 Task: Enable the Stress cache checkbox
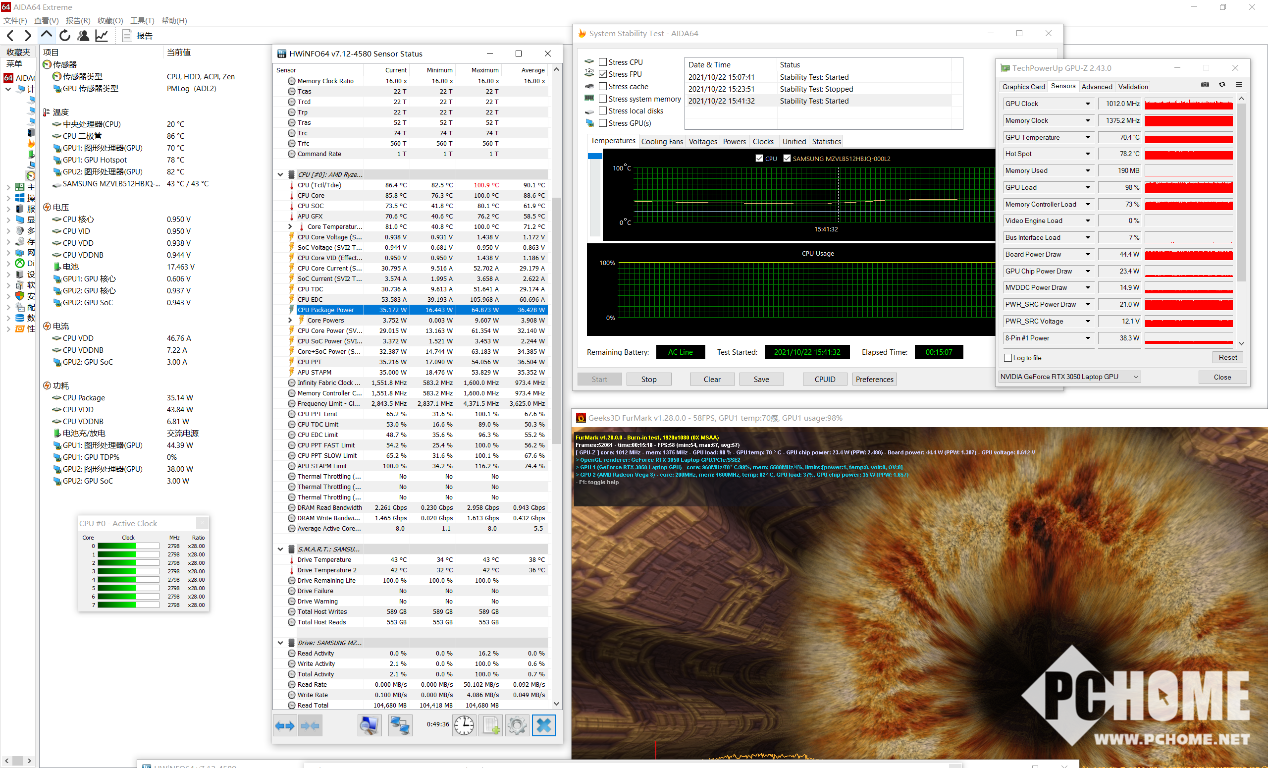pos(603,86)
